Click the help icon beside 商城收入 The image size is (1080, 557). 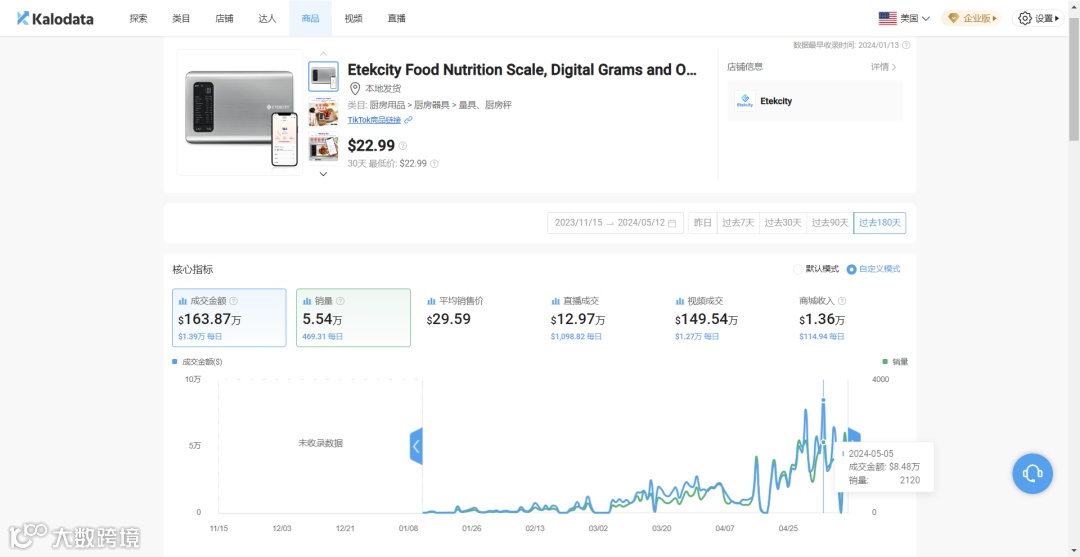[842, 301]
